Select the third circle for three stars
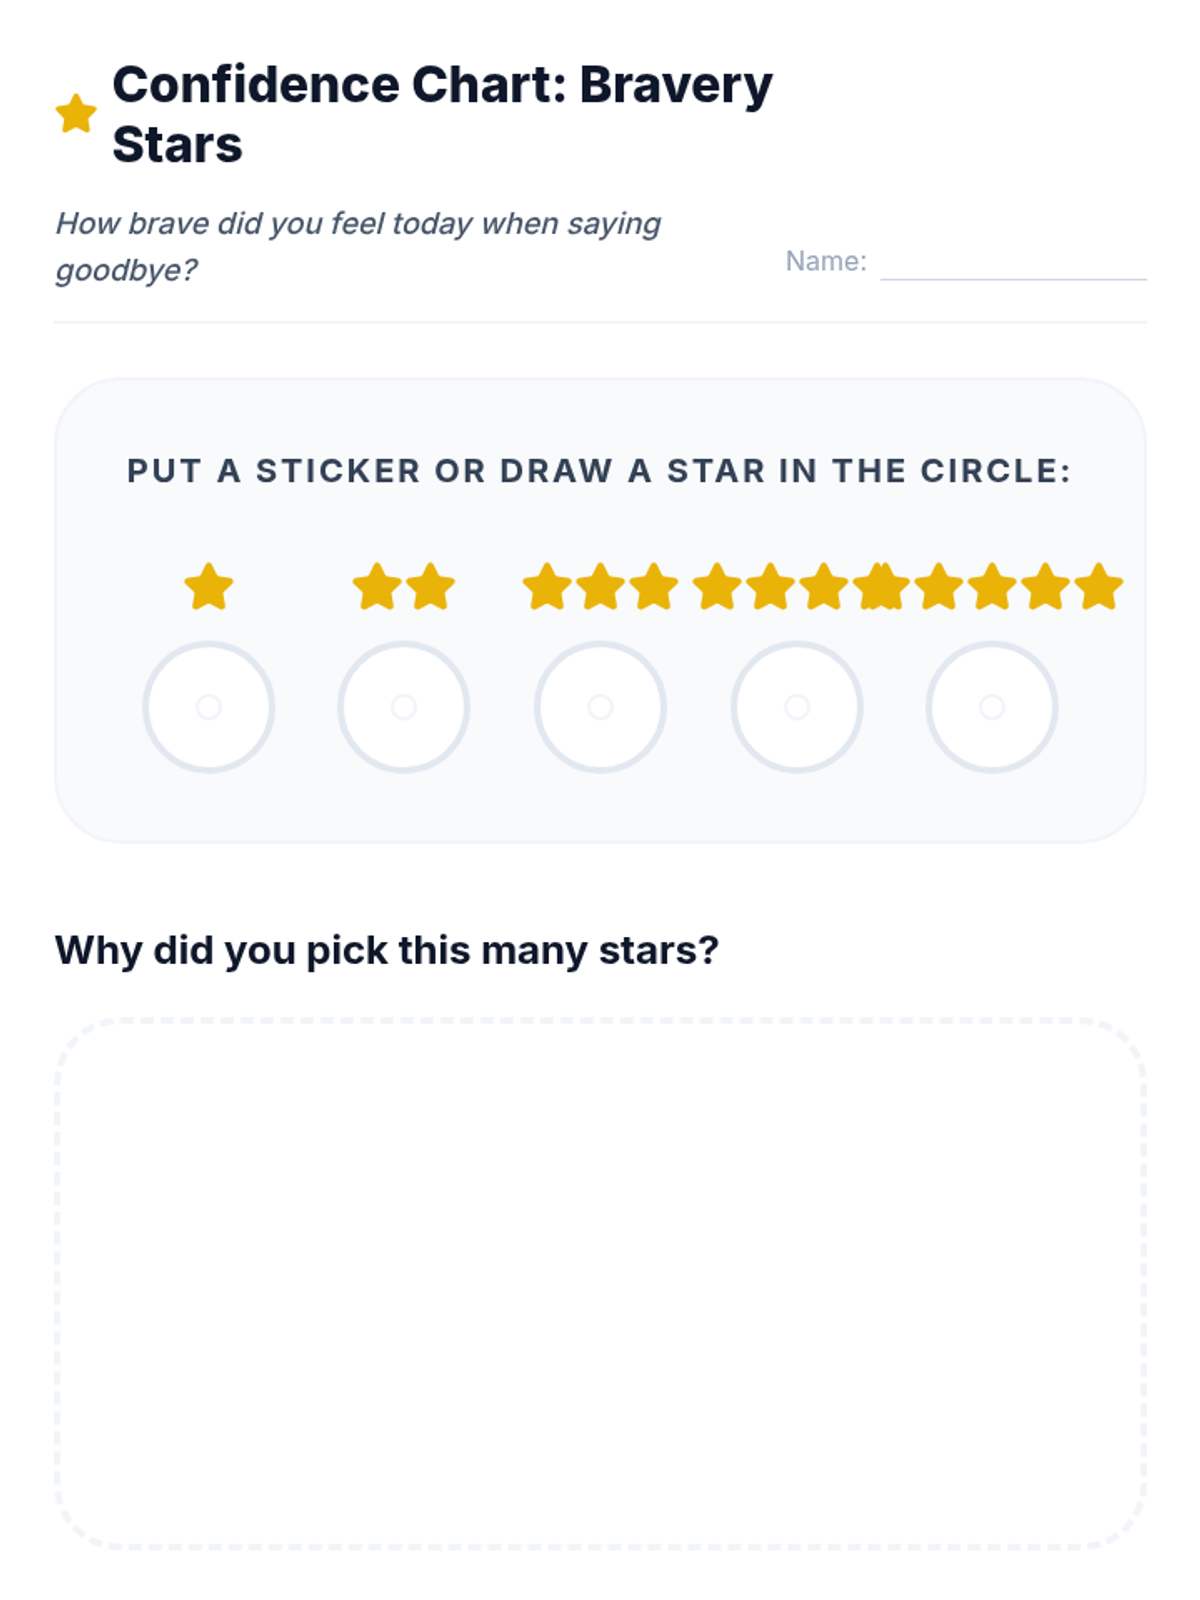This screenshot has width=1200, height=1600. pos(600,707)
